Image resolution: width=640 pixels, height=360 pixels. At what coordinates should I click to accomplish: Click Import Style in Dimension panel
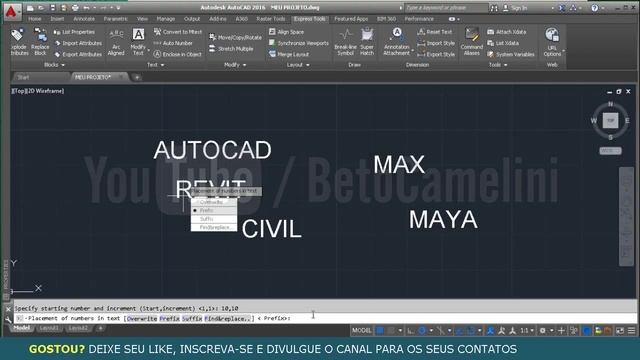436,43
